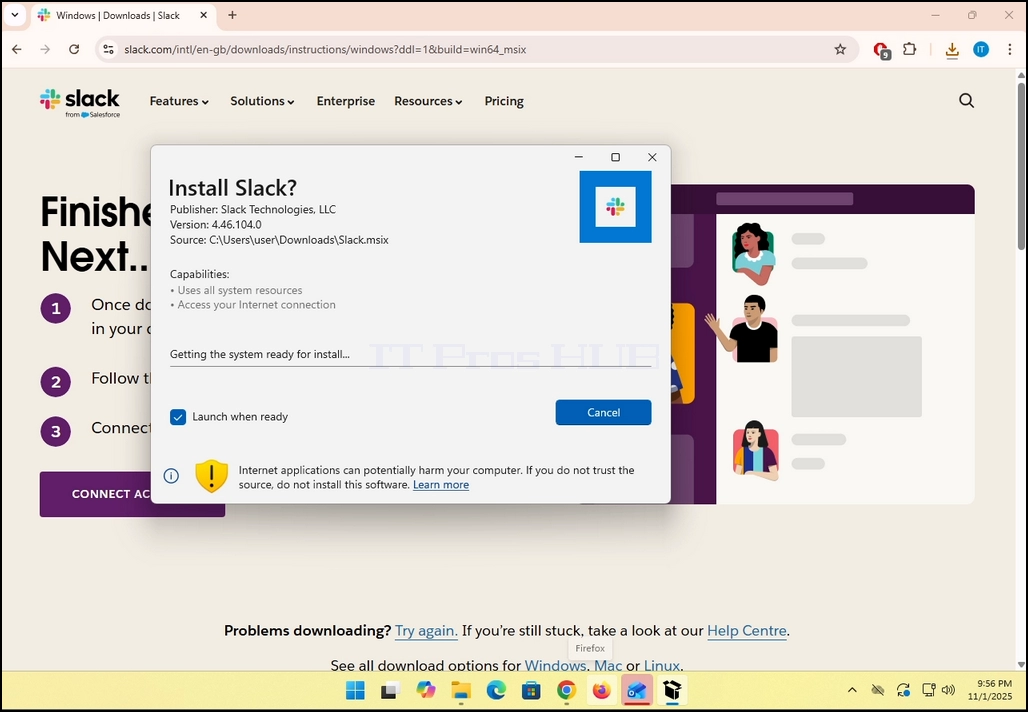Cancel the Slack installation
Image resolution: width=1028 pixels, height=712 pixels.
point(603,412)
